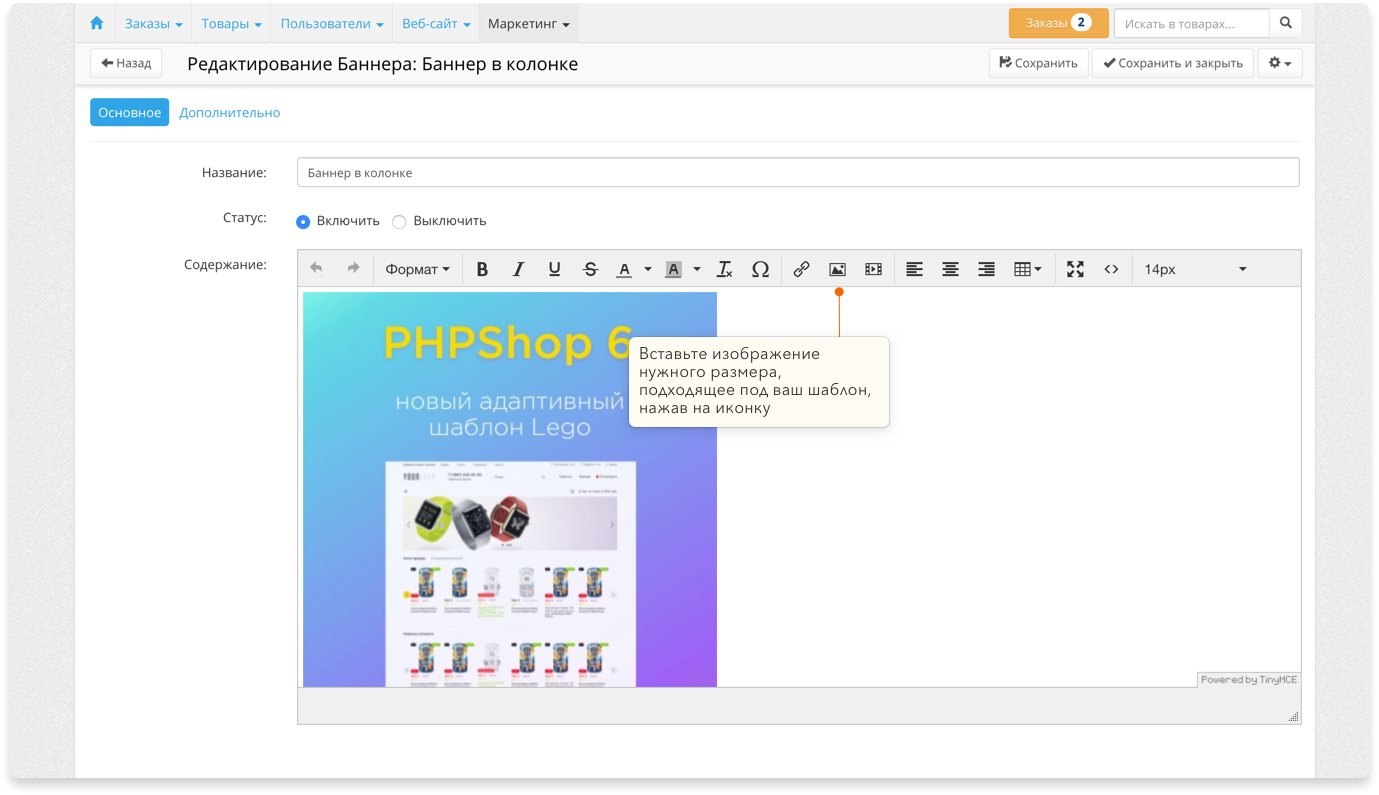This screenshot has height=795, width=1379.
Task: Switch editor to fullscreen mode
Action: point(1075,269)
